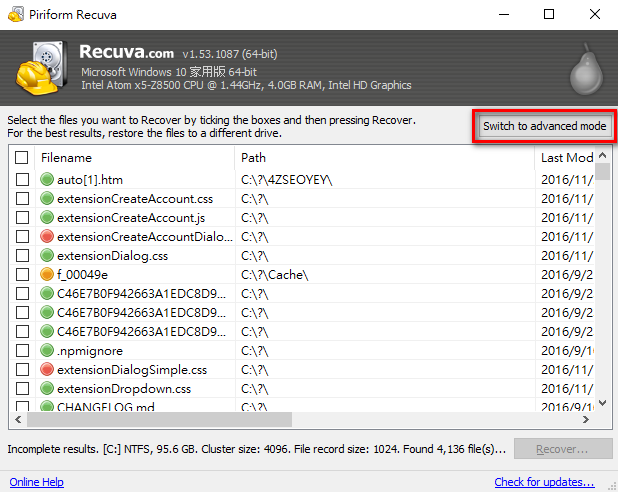The height and width of the screenshot is (492, 618).
Task: Select the extensionDialogSimple.css filename
Action: tap(132, 370)
